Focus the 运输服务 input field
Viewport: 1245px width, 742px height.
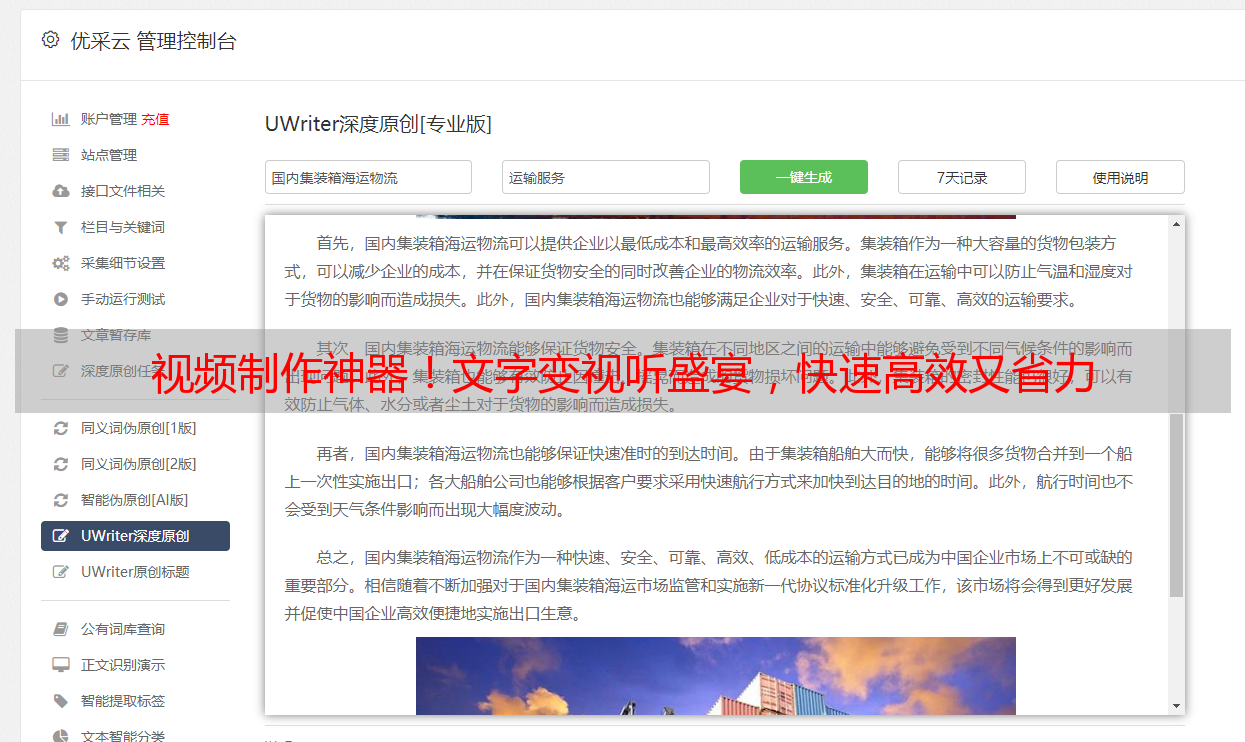(606, 177)
